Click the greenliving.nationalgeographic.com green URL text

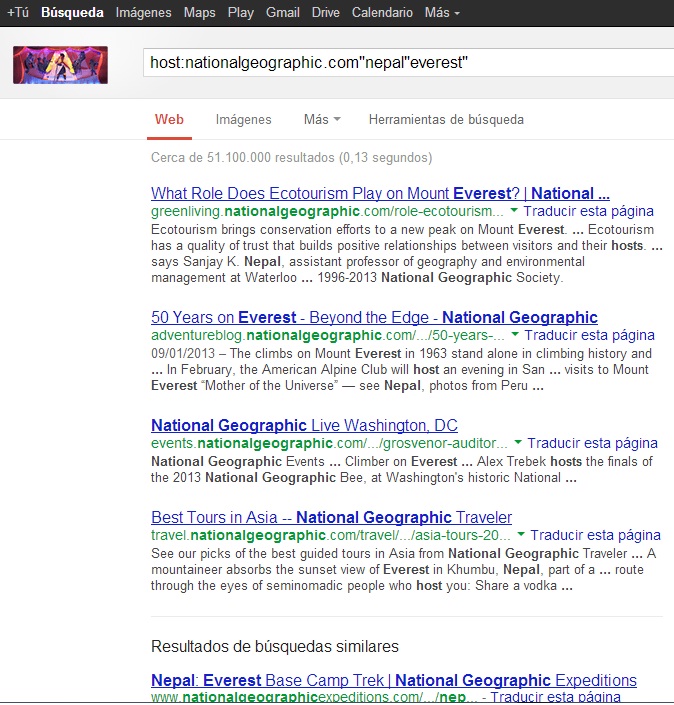327,211
